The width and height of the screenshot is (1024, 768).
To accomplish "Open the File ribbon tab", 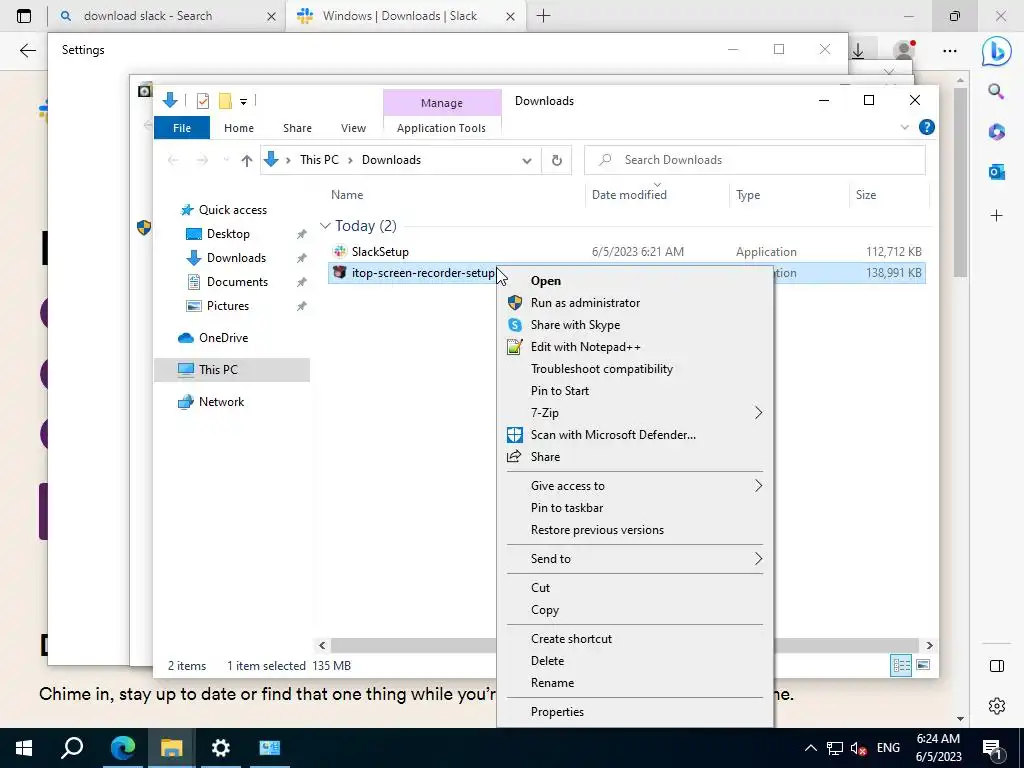I will click(182, 128).
